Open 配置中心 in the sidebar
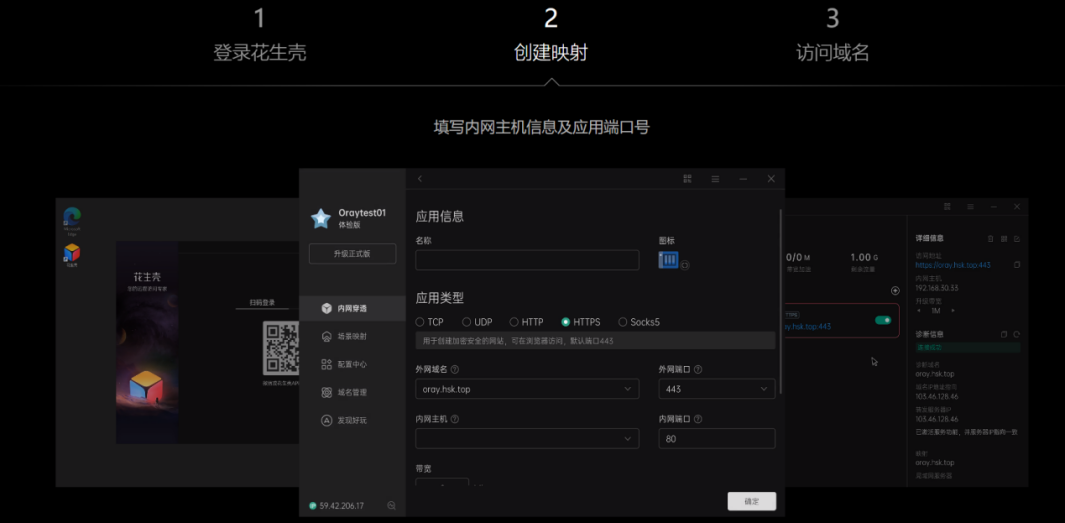Image resolution: width=1065 pixels, height=523 pixels. click(x=353, y=364)
